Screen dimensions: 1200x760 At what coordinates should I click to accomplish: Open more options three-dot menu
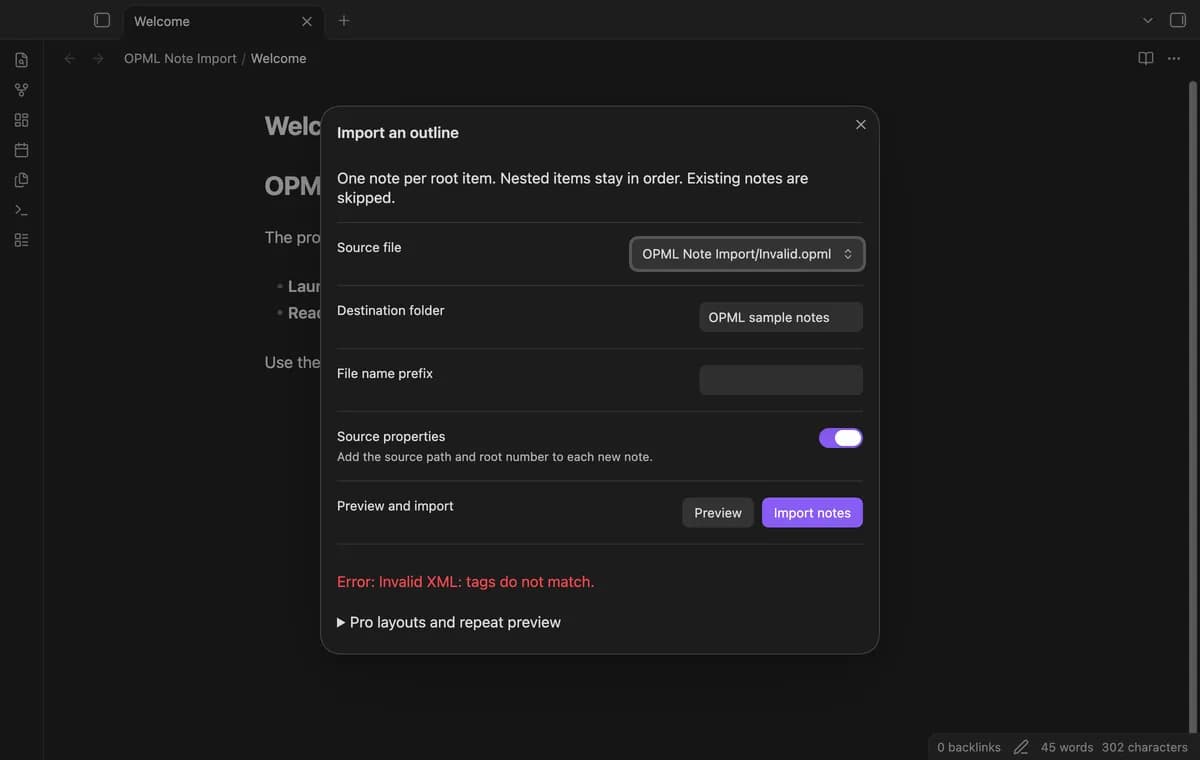pos(1174,58)
